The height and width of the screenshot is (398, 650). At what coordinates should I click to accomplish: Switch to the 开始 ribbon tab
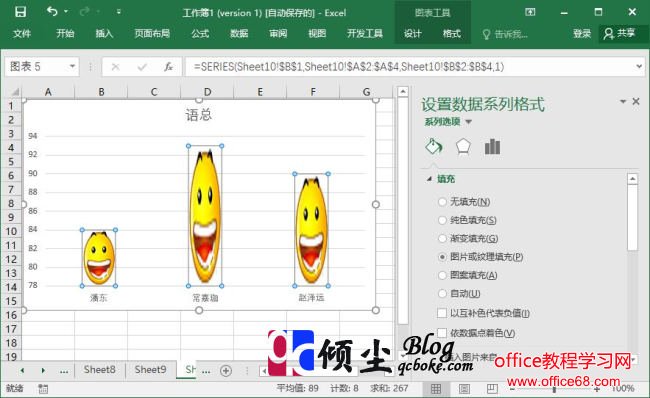click(x=65, y=34)
